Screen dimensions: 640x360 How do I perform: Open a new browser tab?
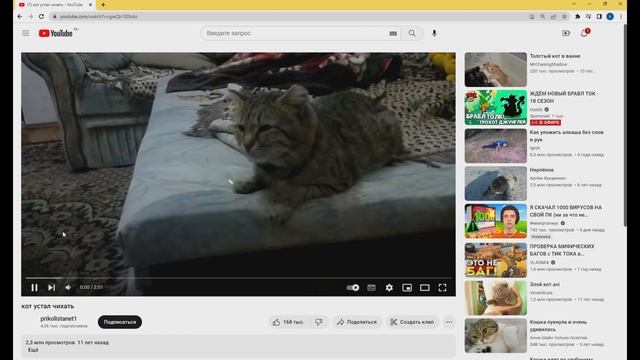click(x=103, y=4)
